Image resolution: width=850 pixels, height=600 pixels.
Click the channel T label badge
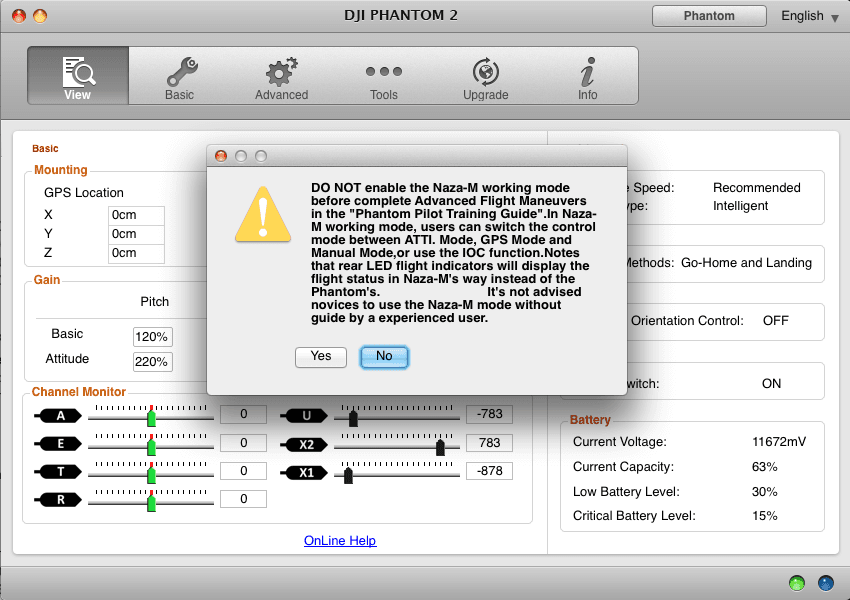pos(58,472)
